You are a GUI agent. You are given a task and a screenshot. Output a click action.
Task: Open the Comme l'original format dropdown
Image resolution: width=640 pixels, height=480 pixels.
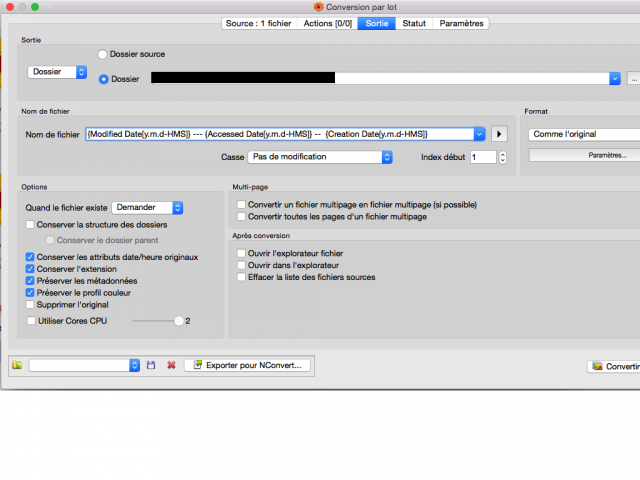(x=584, y=134)
